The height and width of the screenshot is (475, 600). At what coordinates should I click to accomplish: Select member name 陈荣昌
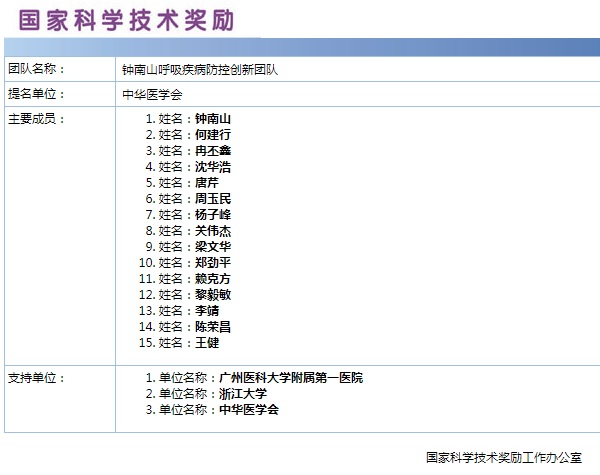click(213, 326)
